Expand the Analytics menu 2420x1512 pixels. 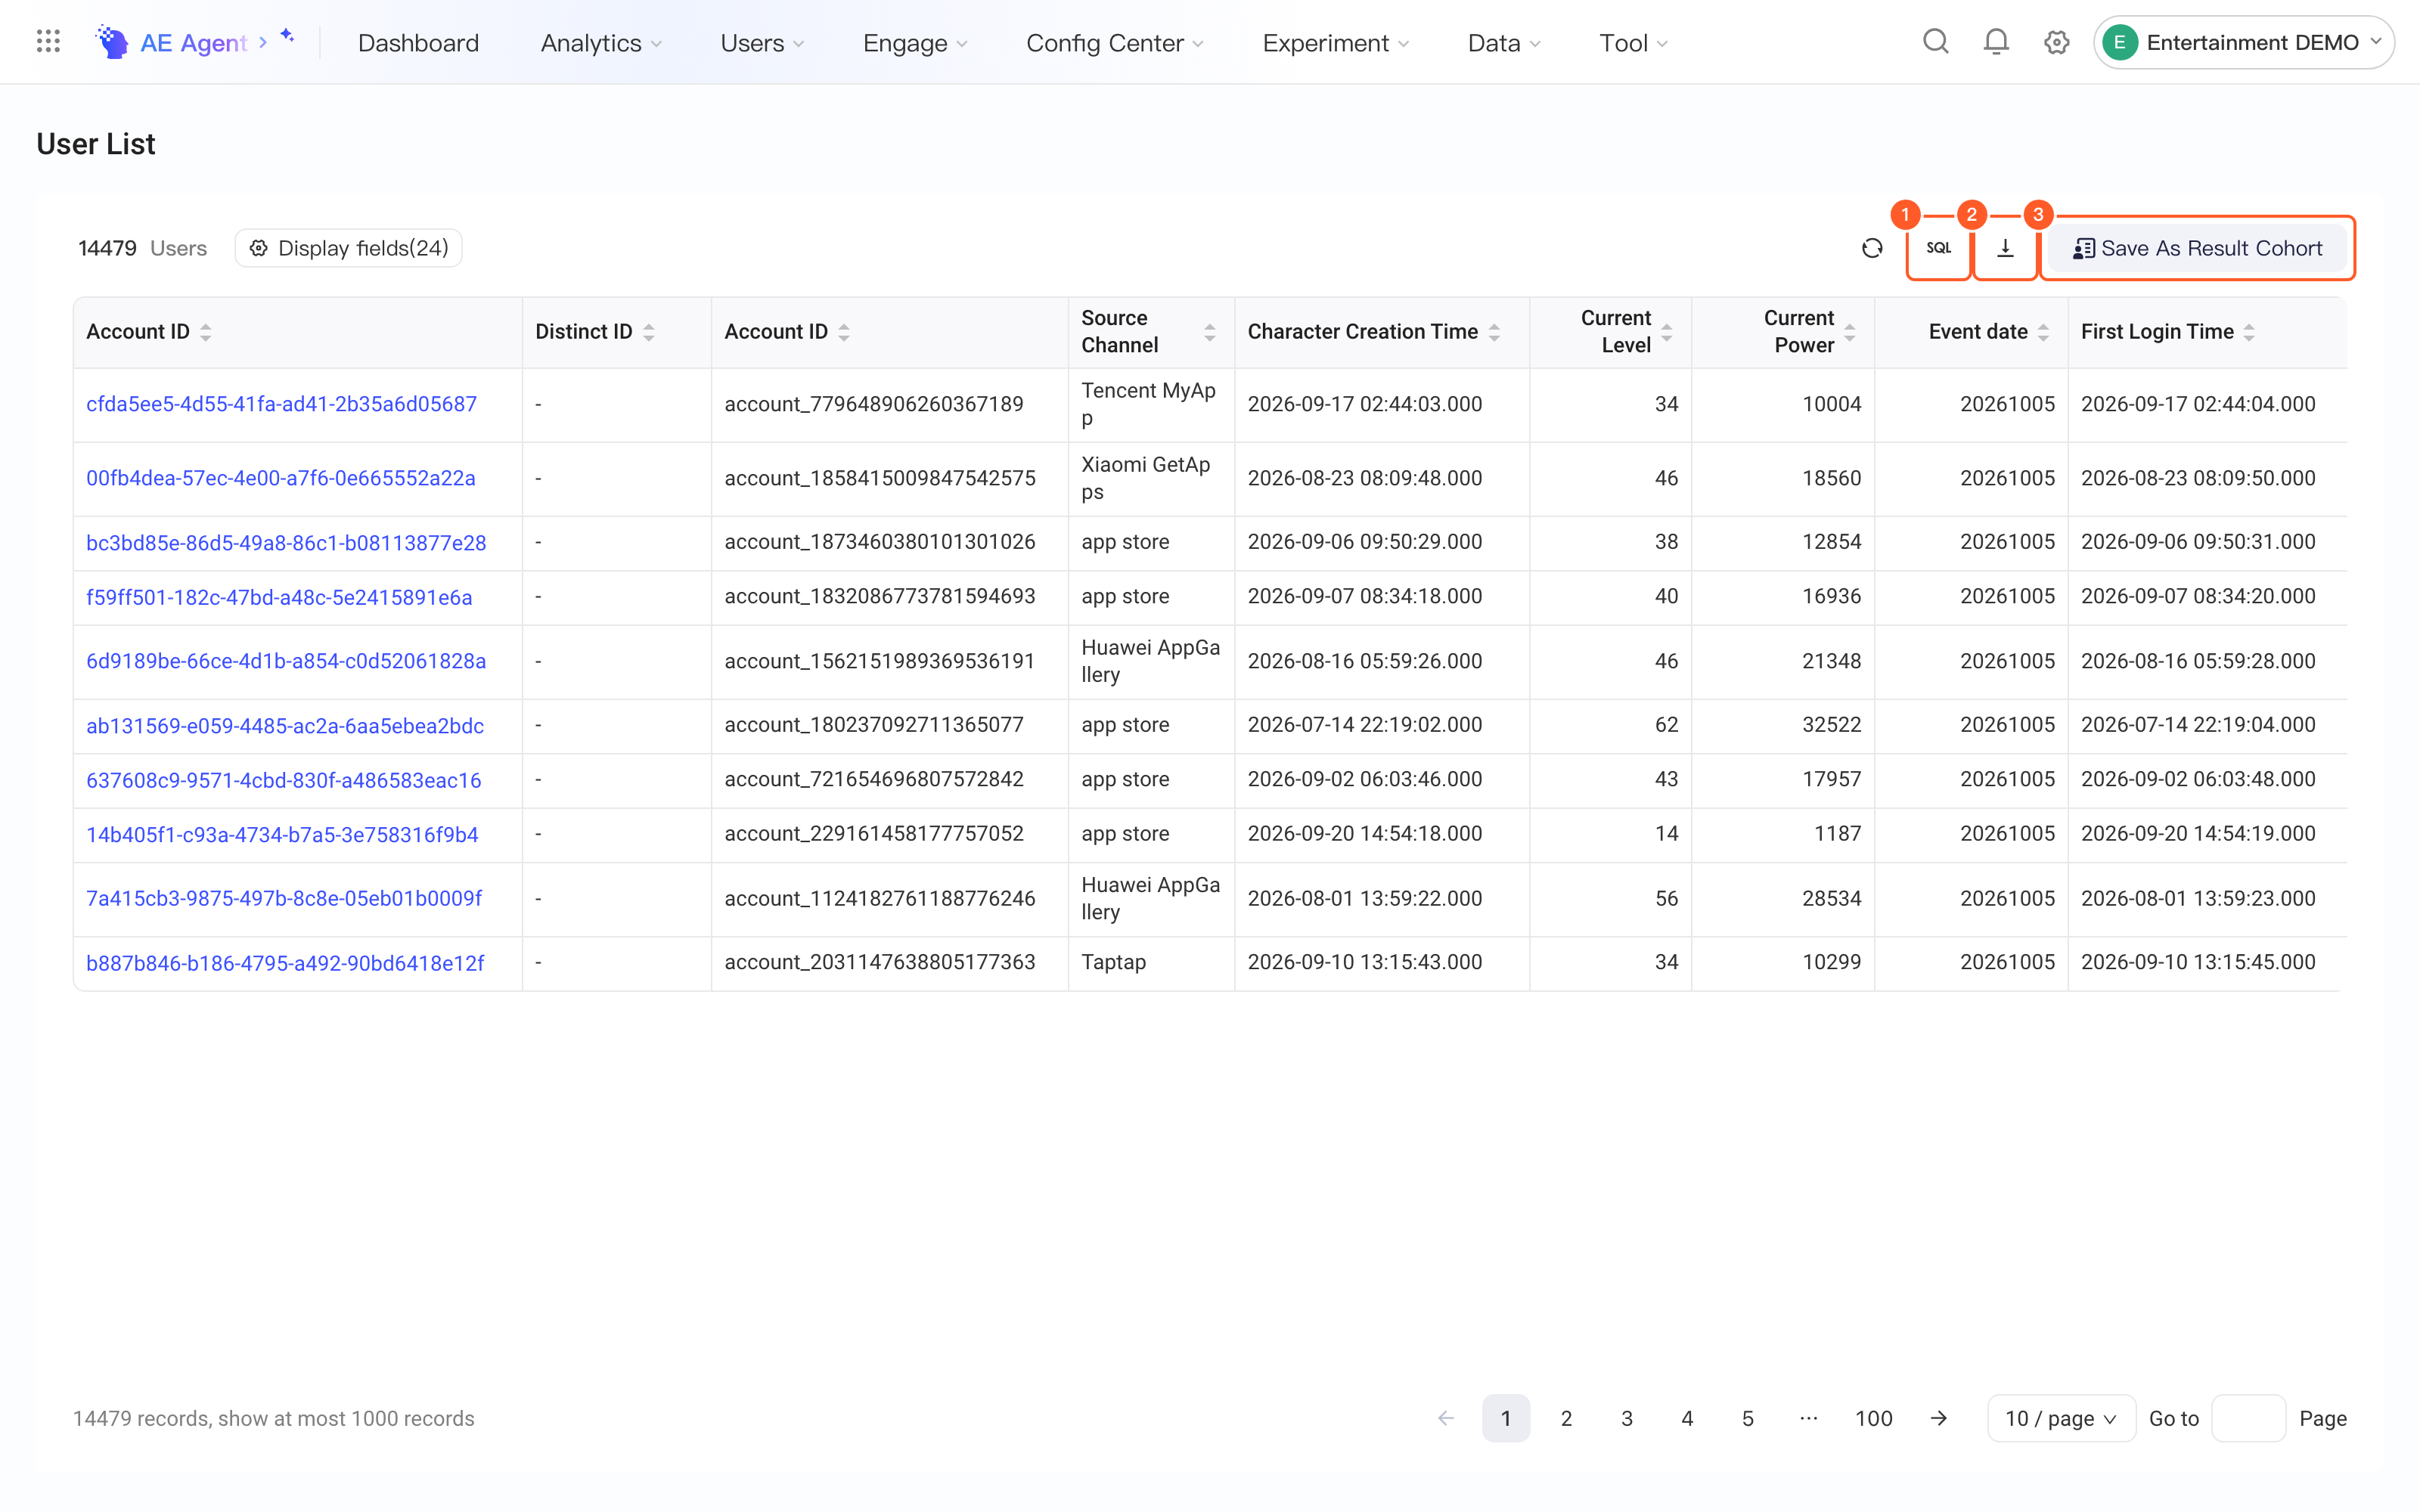(x=601, y=42)
